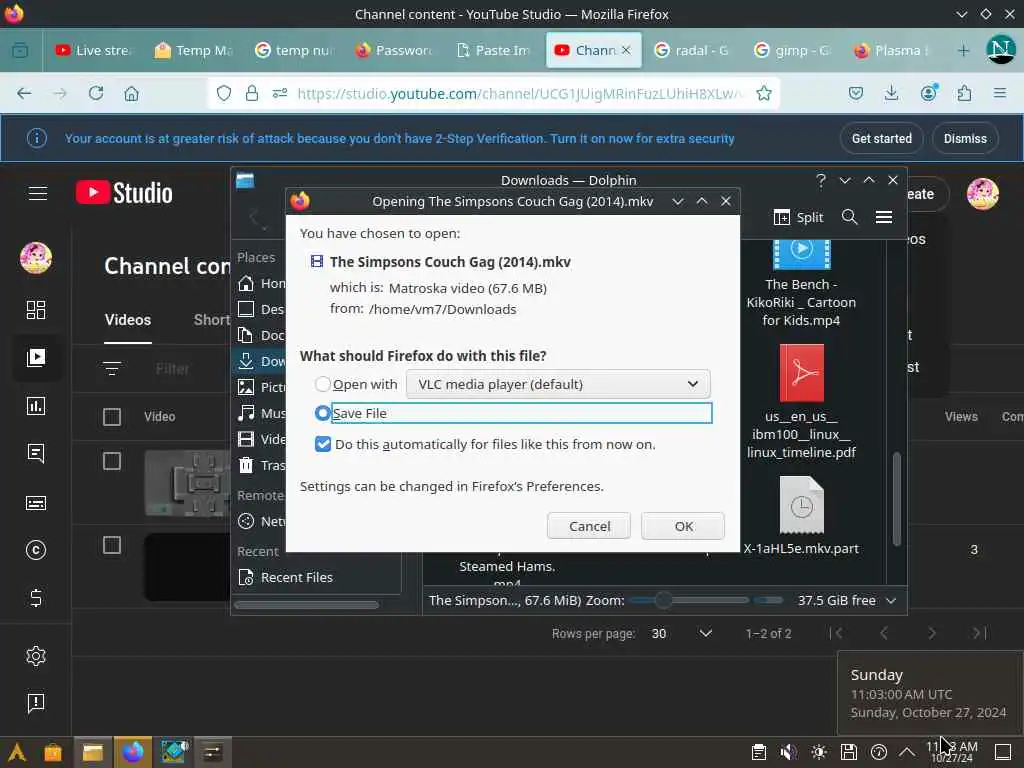Open YouTube Studio hamburger menu
Screen dimensions: 1024x768
pyautogui.click(x=38, y=193)
